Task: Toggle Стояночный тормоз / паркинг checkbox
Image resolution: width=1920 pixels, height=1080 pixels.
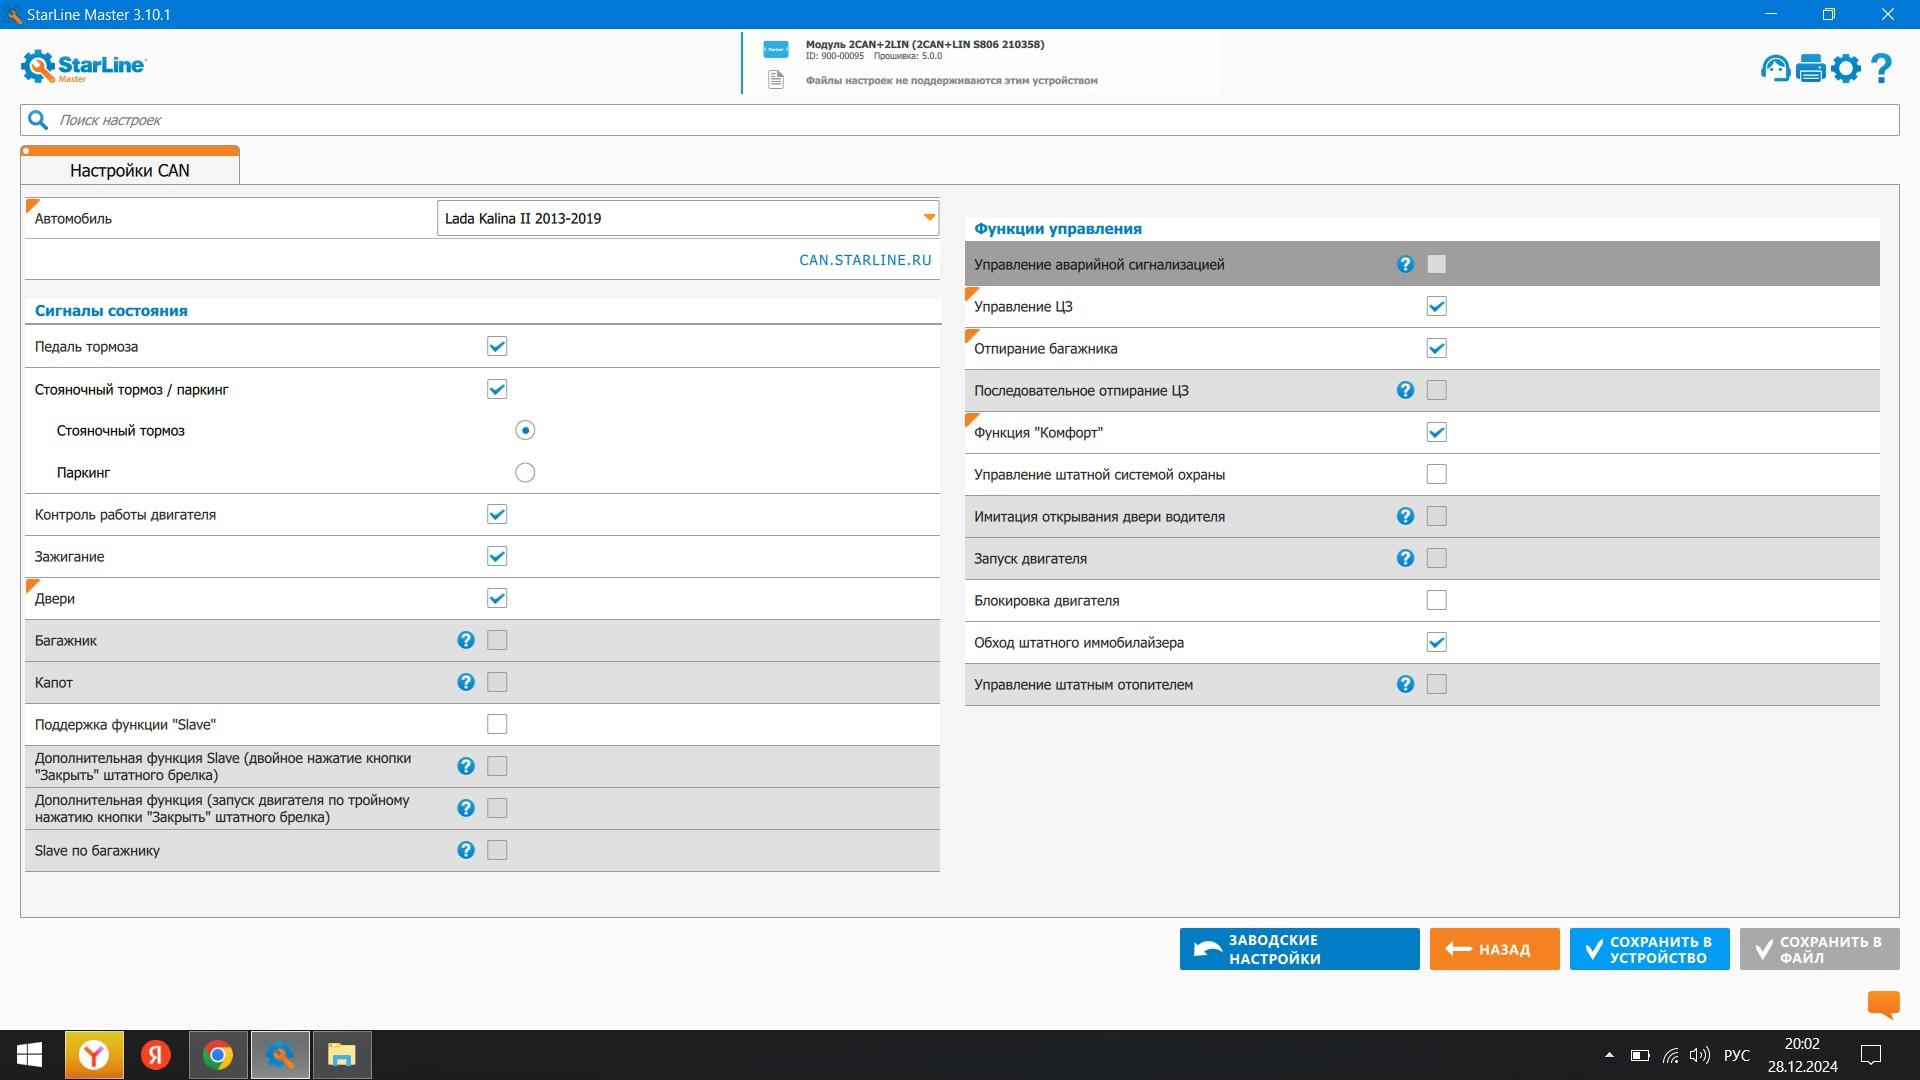Action: tap(497, 389)
